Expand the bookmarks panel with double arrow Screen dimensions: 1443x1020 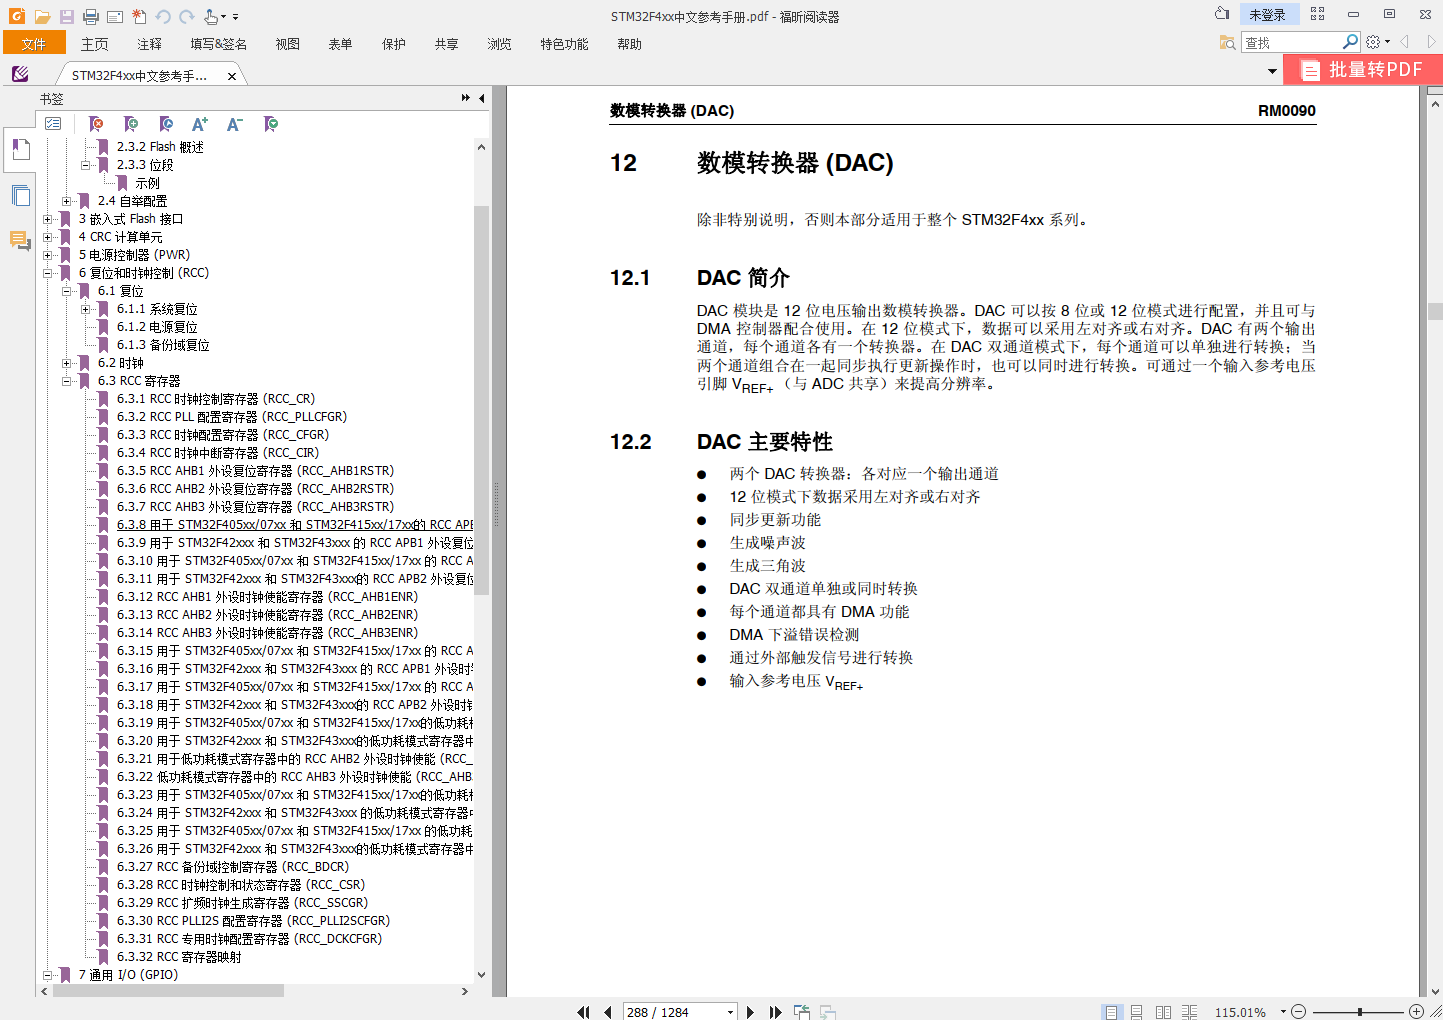pos(465,98)
